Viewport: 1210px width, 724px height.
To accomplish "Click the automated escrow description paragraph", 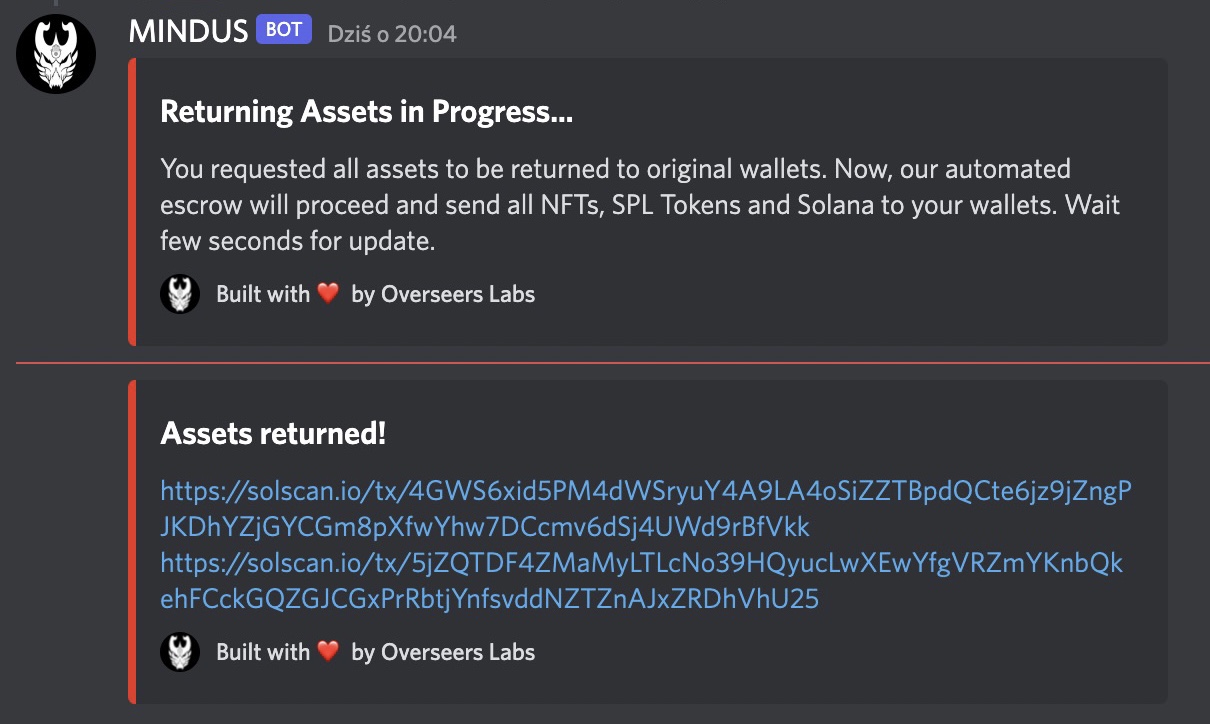I will (640, 205).
